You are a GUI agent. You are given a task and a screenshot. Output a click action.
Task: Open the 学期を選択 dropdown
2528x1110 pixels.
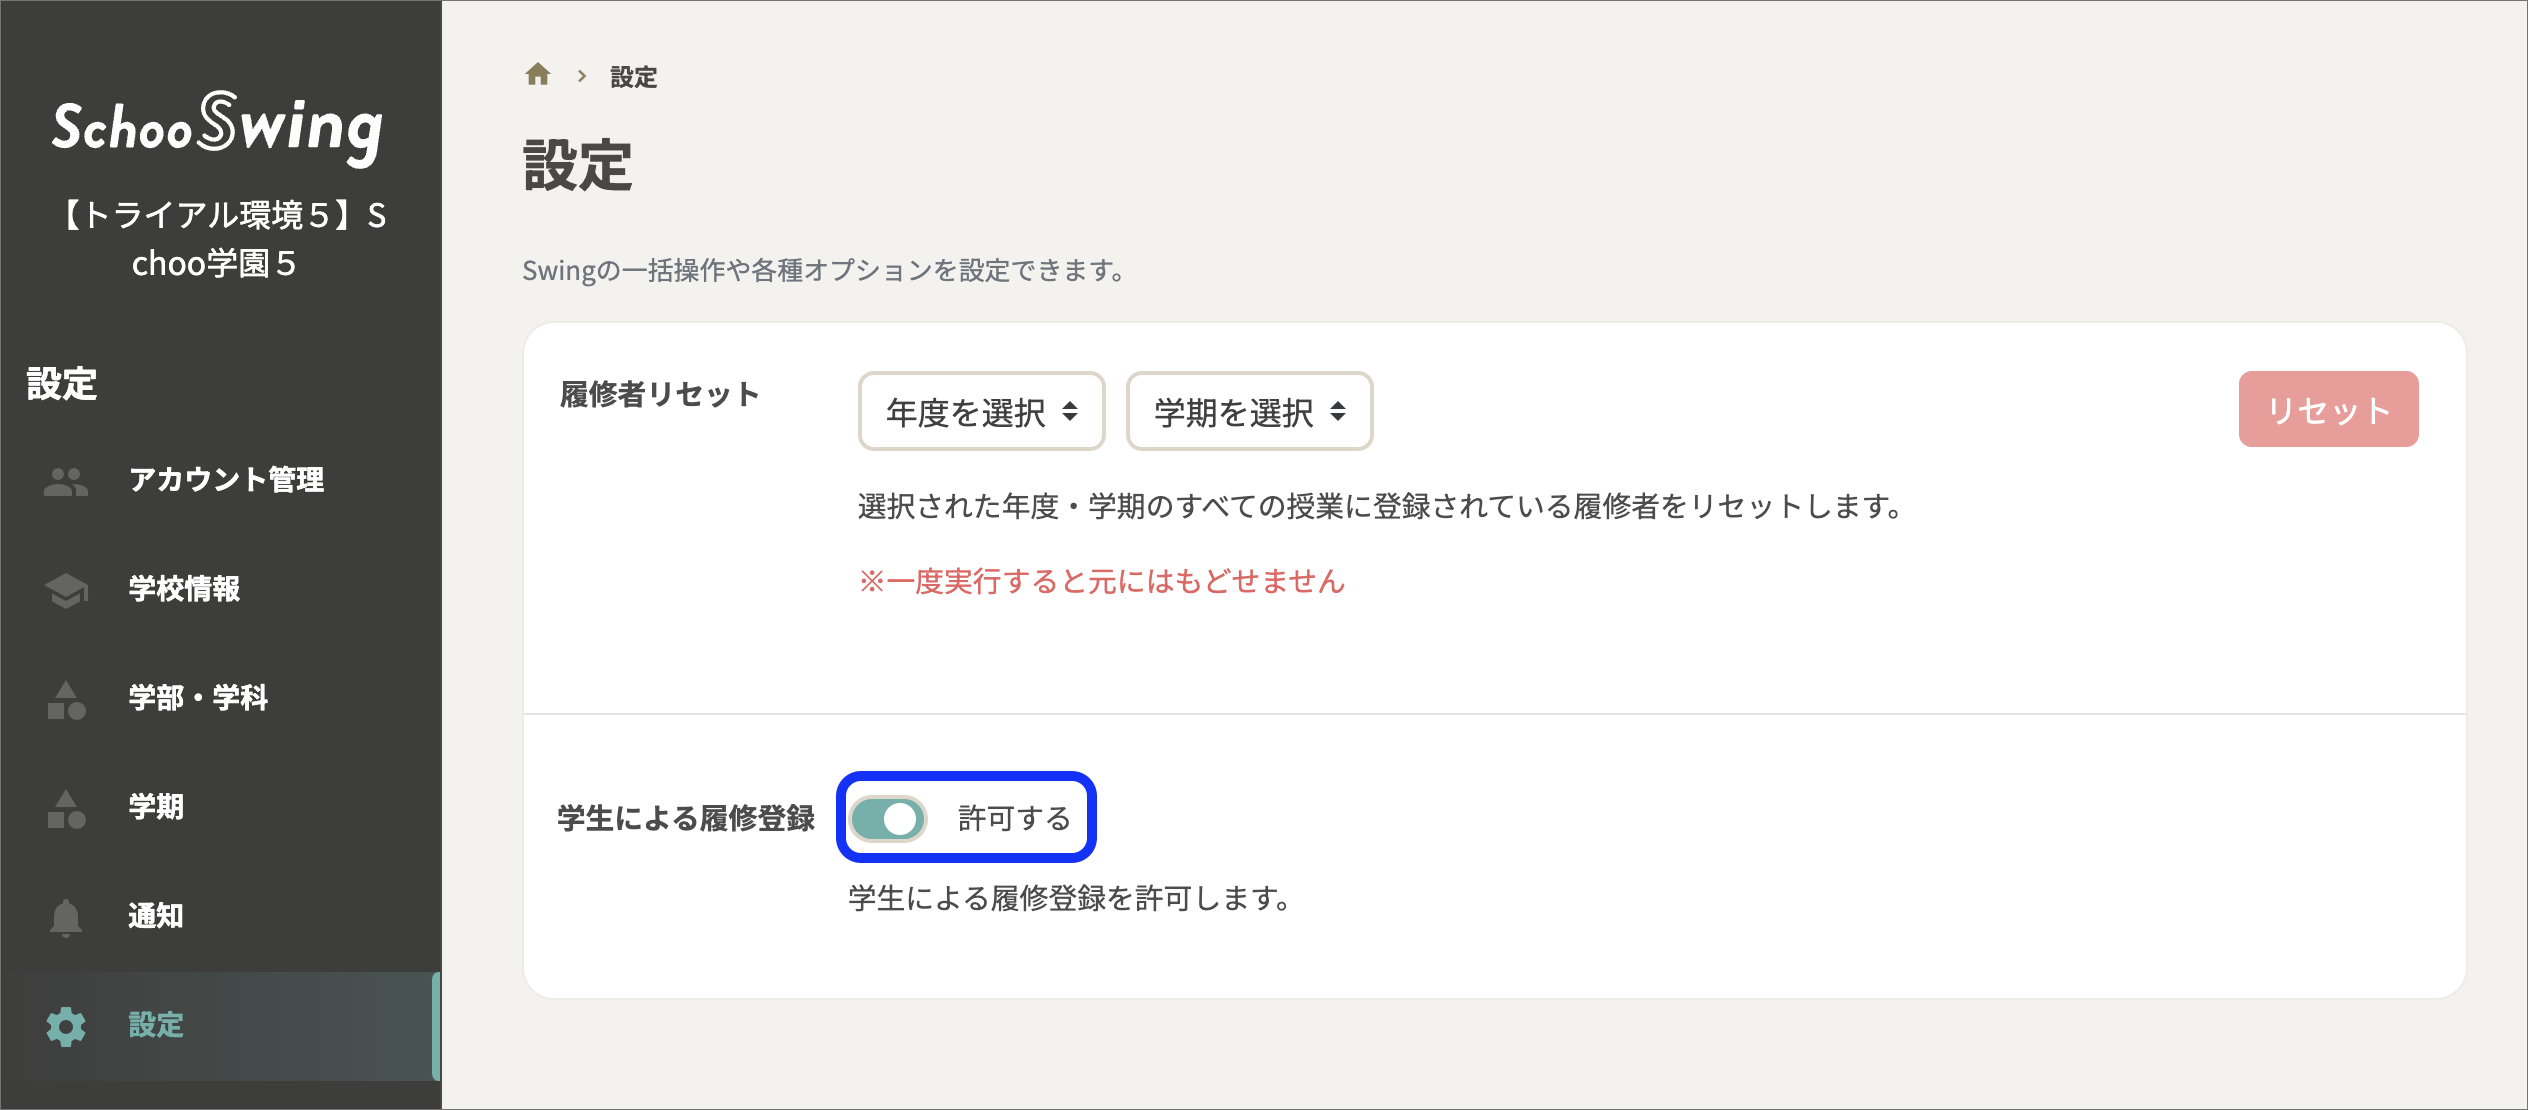coord(1249,411)
